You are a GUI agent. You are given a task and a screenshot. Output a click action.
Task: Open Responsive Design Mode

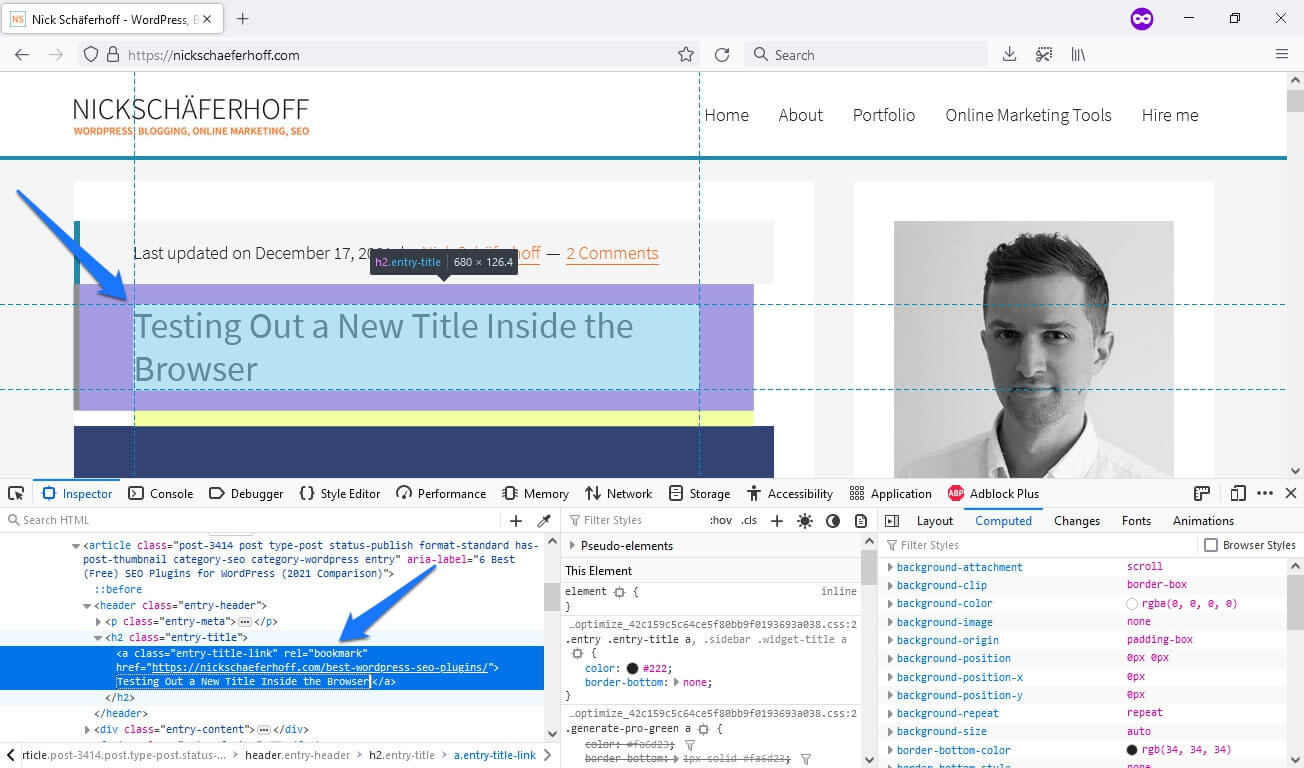tap(1237, 493)
